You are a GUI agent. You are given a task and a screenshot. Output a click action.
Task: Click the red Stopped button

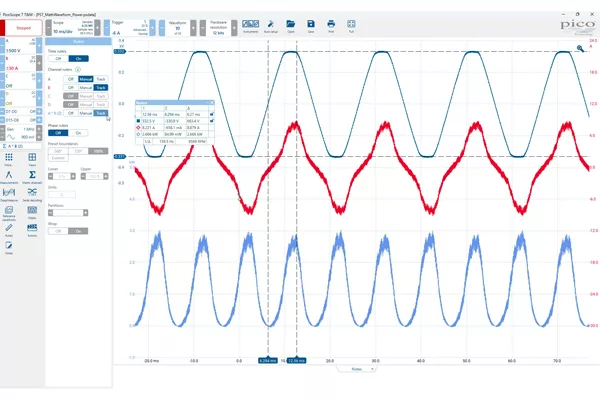pyautogui.click(x=23, y=28)
